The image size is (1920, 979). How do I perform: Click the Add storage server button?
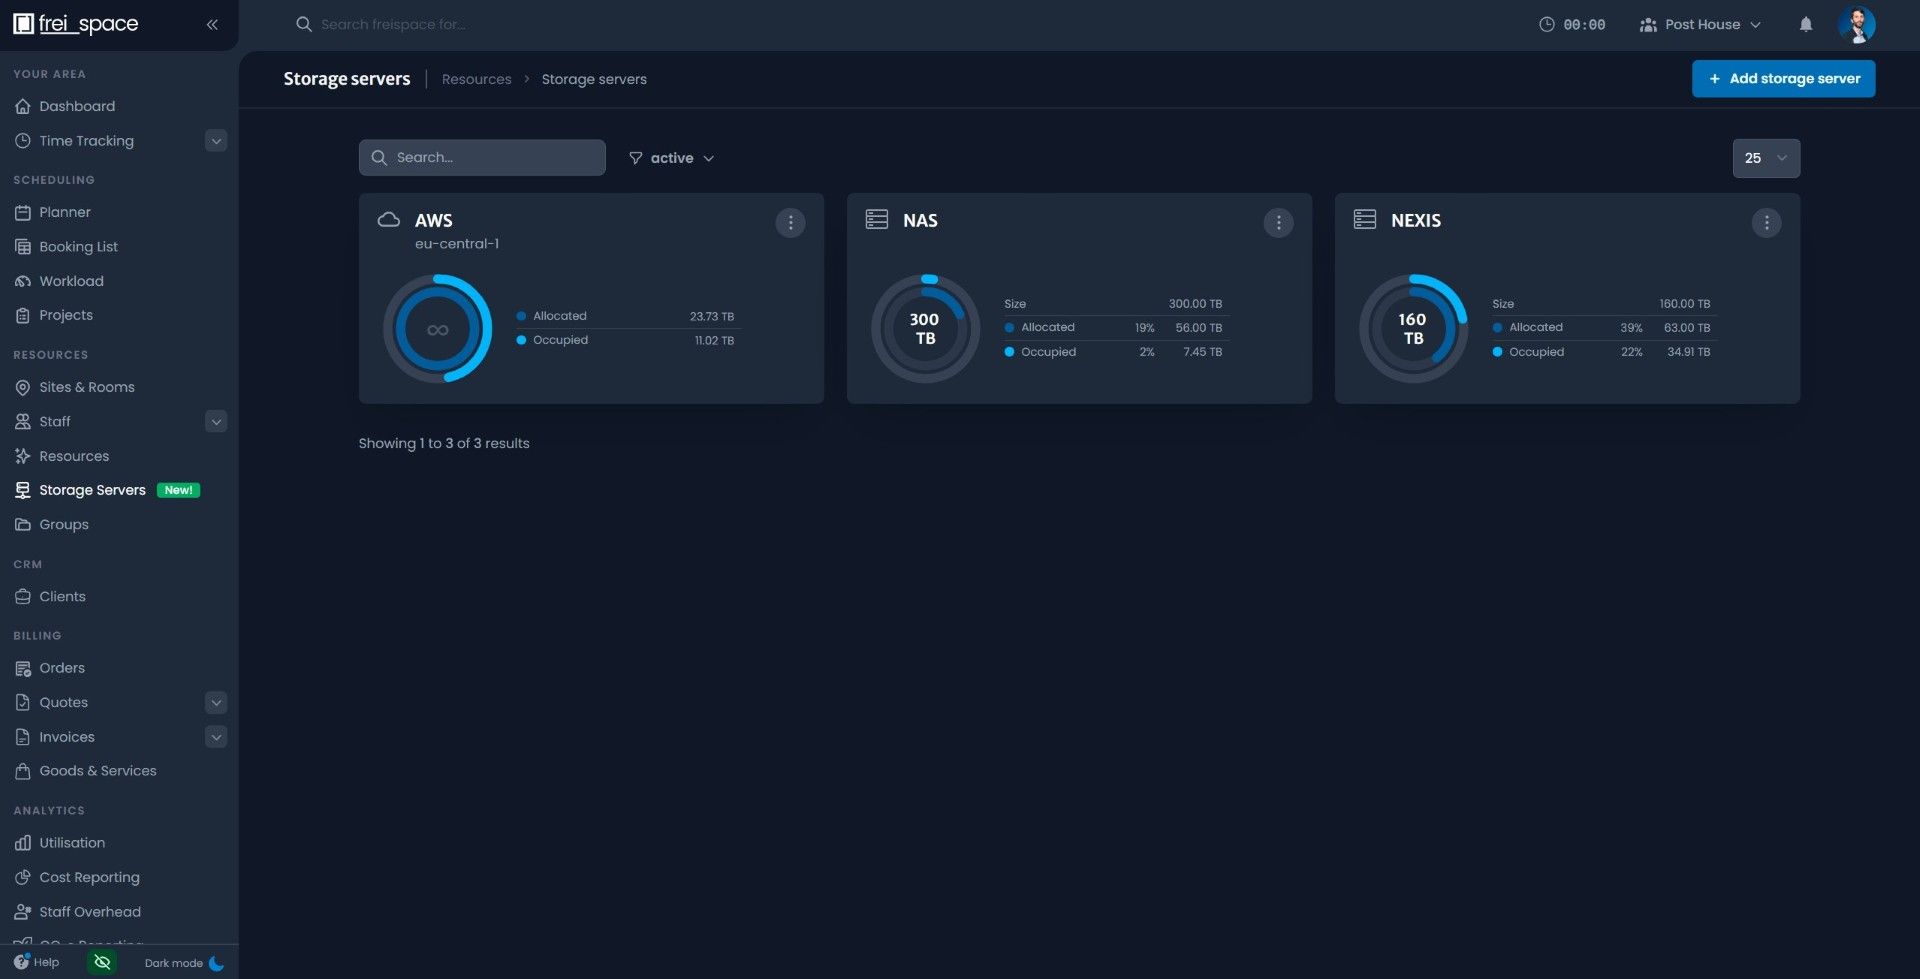point(1784,78)
